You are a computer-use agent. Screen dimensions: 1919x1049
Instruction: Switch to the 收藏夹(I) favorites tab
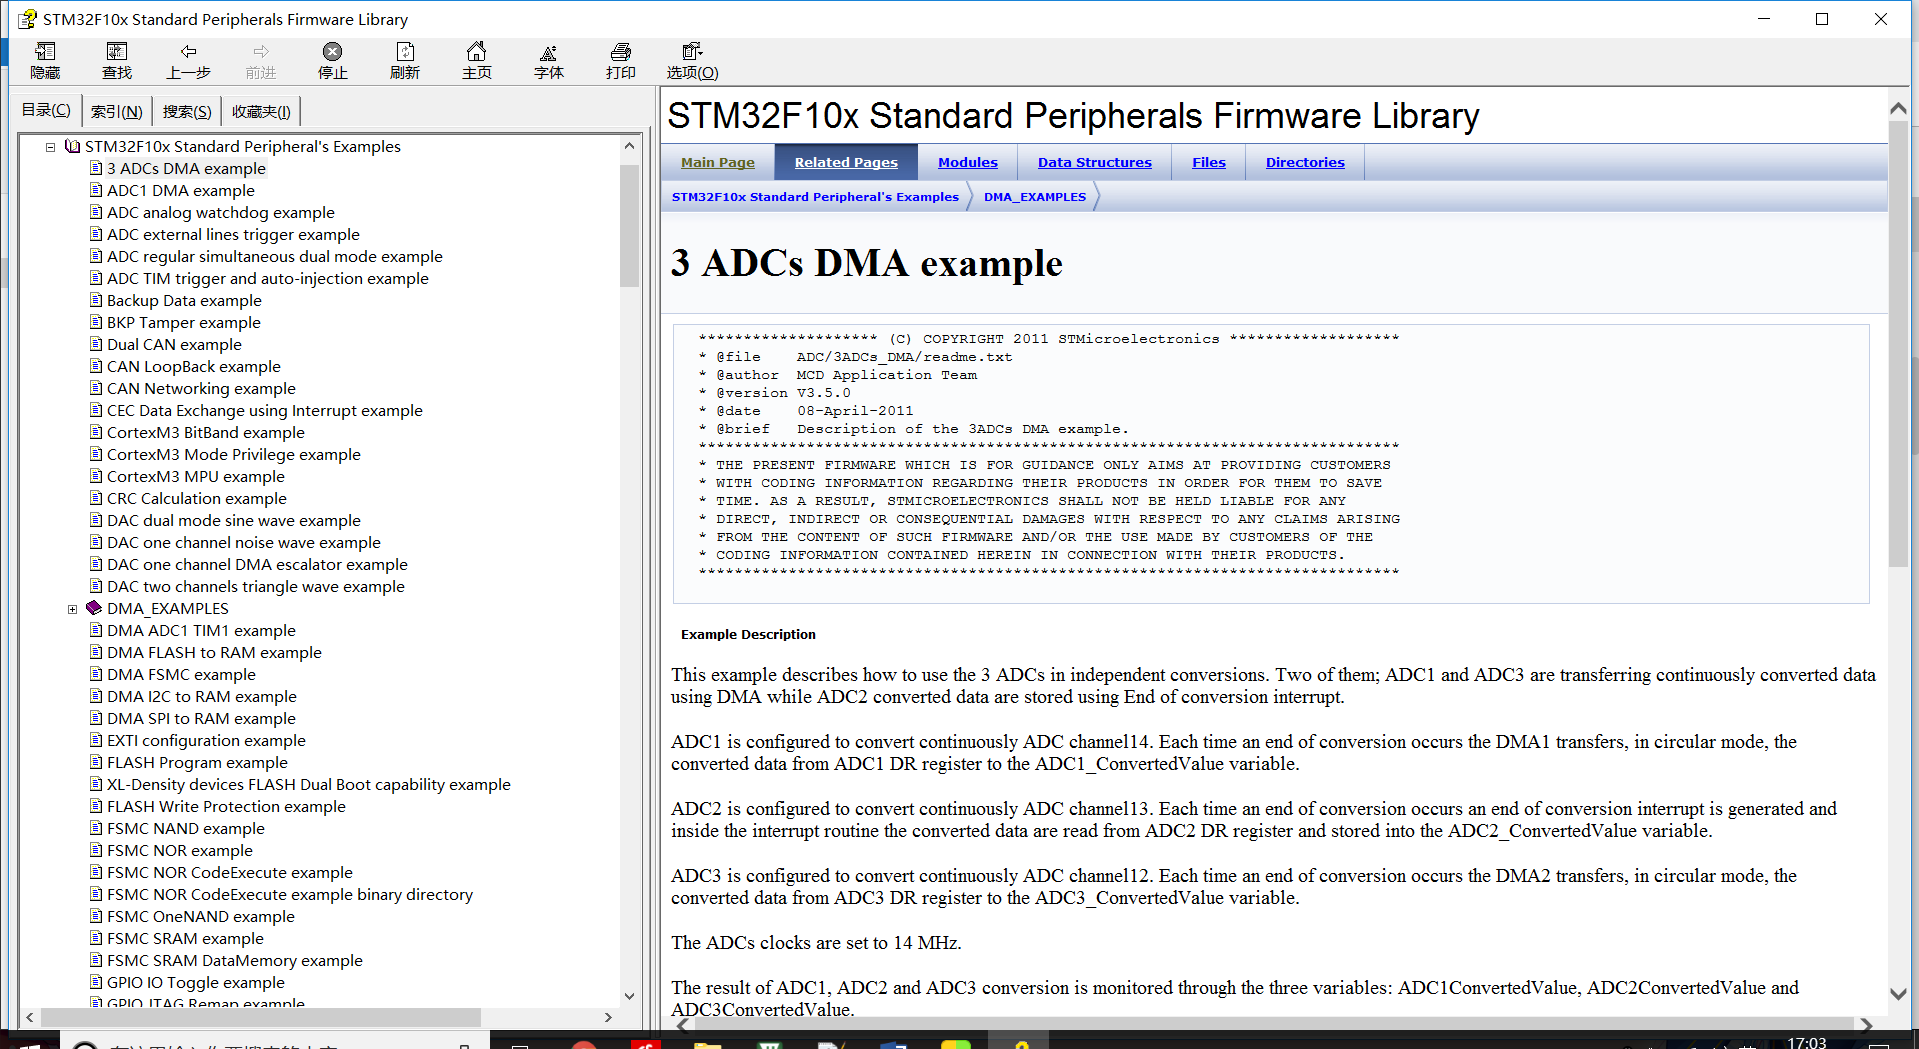pyautogui.click(x=261, y=111)
